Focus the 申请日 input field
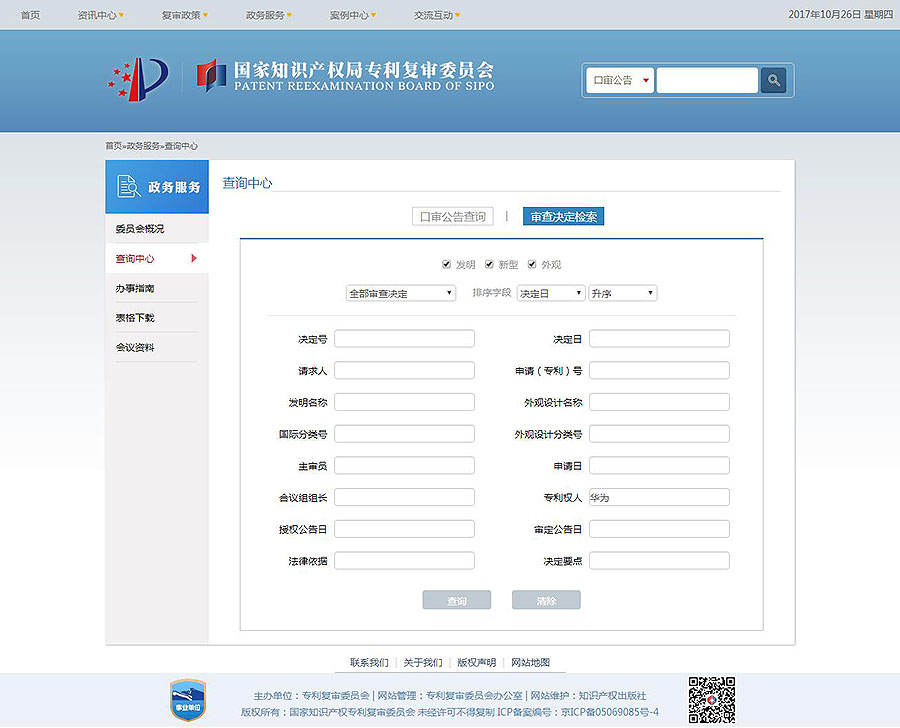The width and height of the screenshot is (900, 728). [660, 465]
